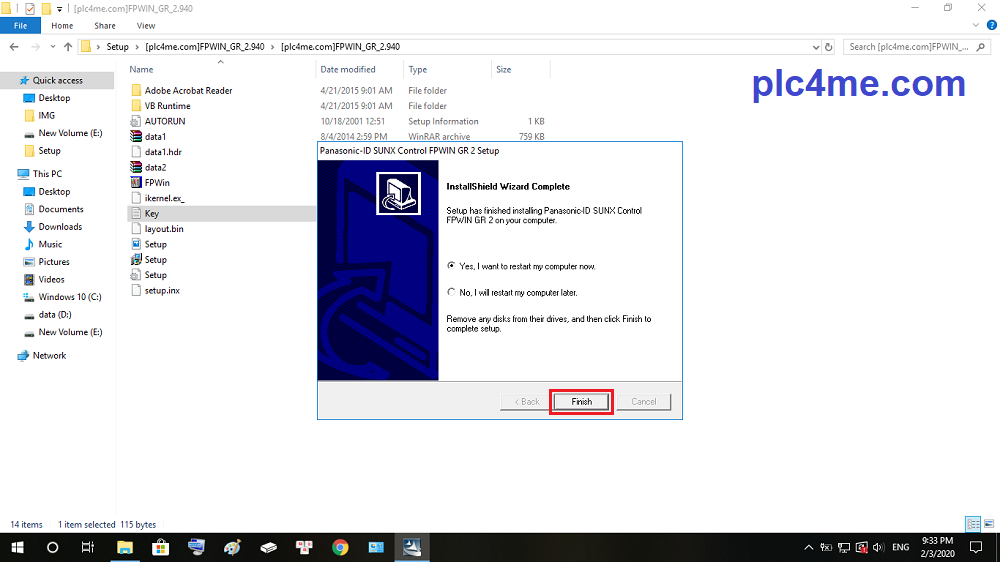This screenshot has width=1000, height=562.
Task: Show hidden system tray icons
Action: [808, 547]
